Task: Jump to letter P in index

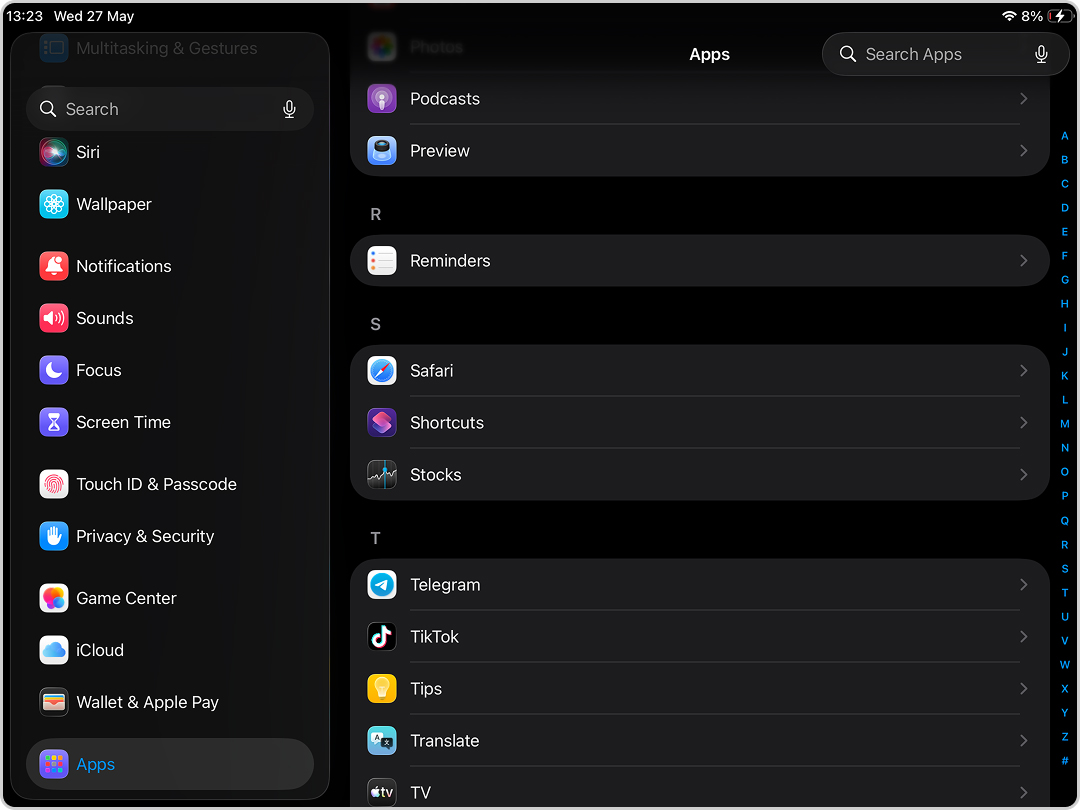Action: click(1065, 496)
